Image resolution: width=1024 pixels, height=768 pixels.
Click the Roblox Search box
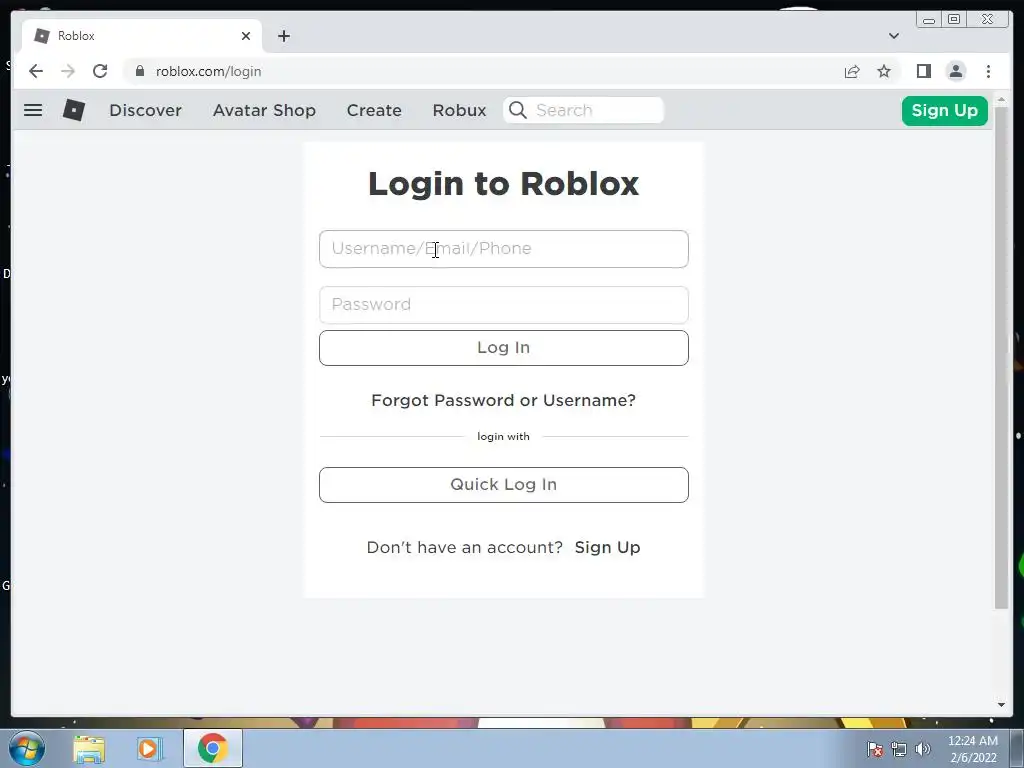pyautogui.click(x=584, y=110)
